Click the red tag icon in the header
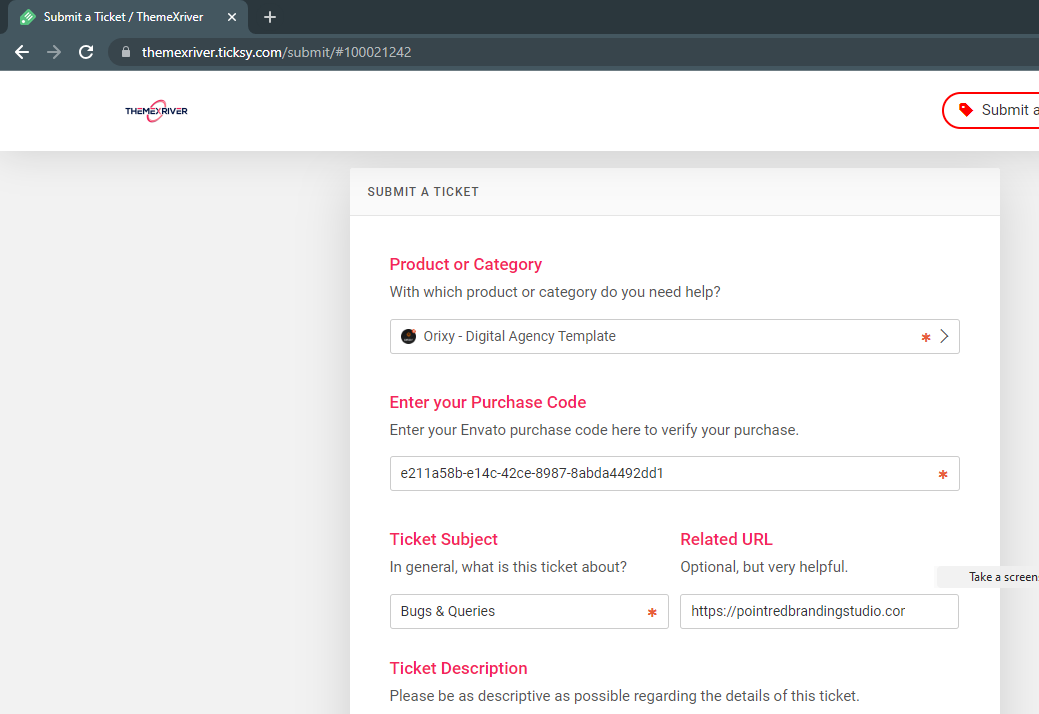1039x714 pixels. (966, 110)
